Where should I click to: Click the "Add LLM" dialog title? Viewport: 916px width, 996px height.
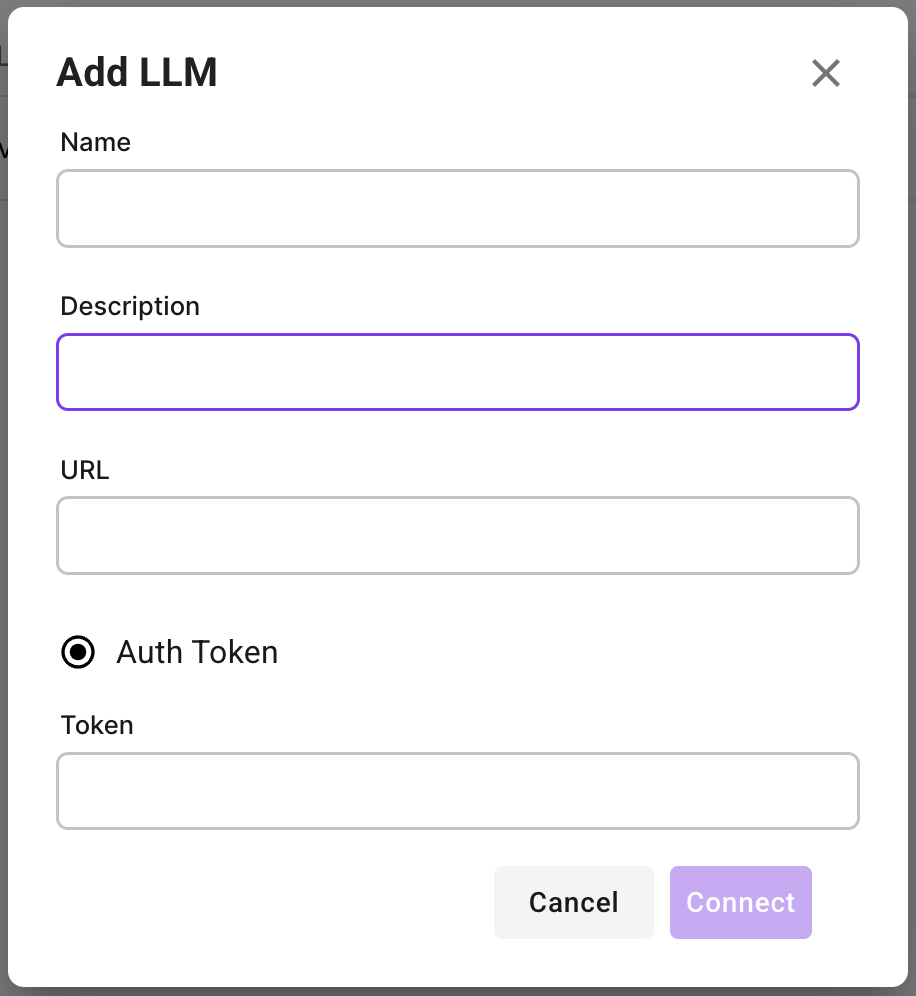coord(137,73)
